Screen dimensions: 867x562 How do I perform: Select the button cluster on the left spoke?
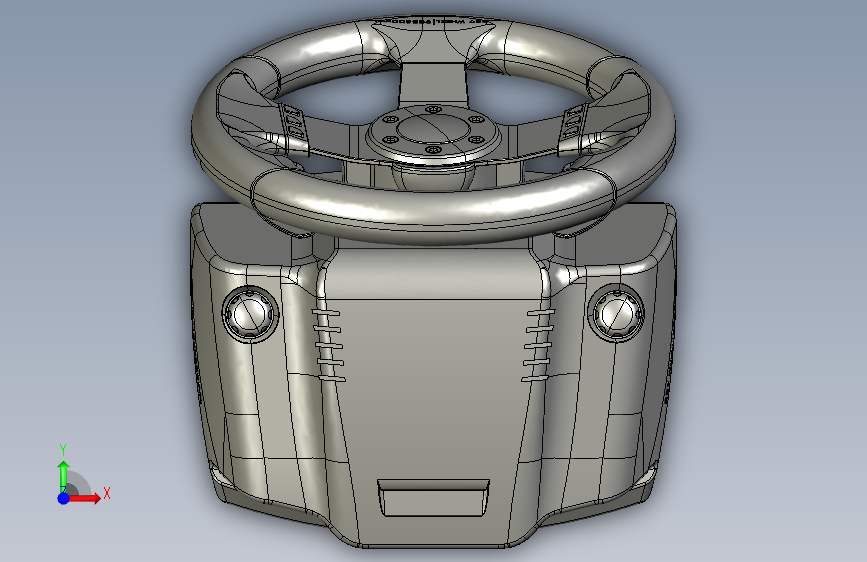click(293, 122)
